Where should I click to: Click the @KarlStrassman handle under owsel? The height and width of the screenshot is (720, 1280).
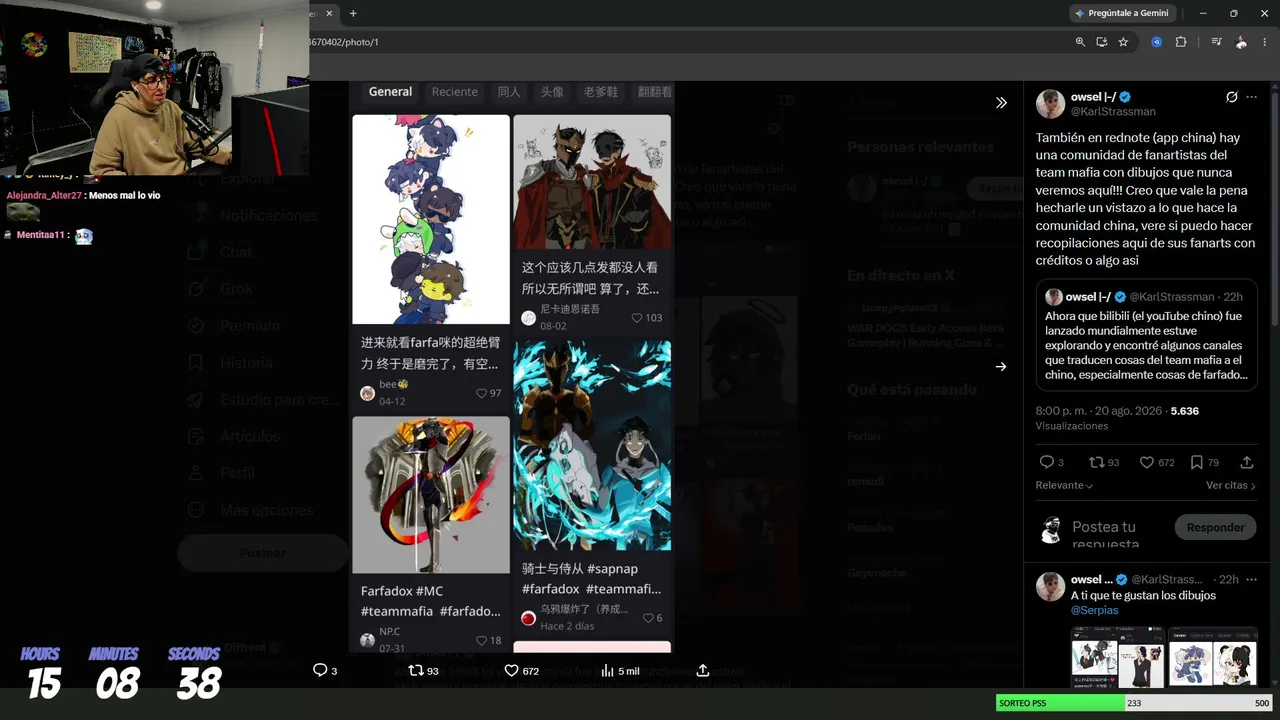click(x=1113, y=112)
